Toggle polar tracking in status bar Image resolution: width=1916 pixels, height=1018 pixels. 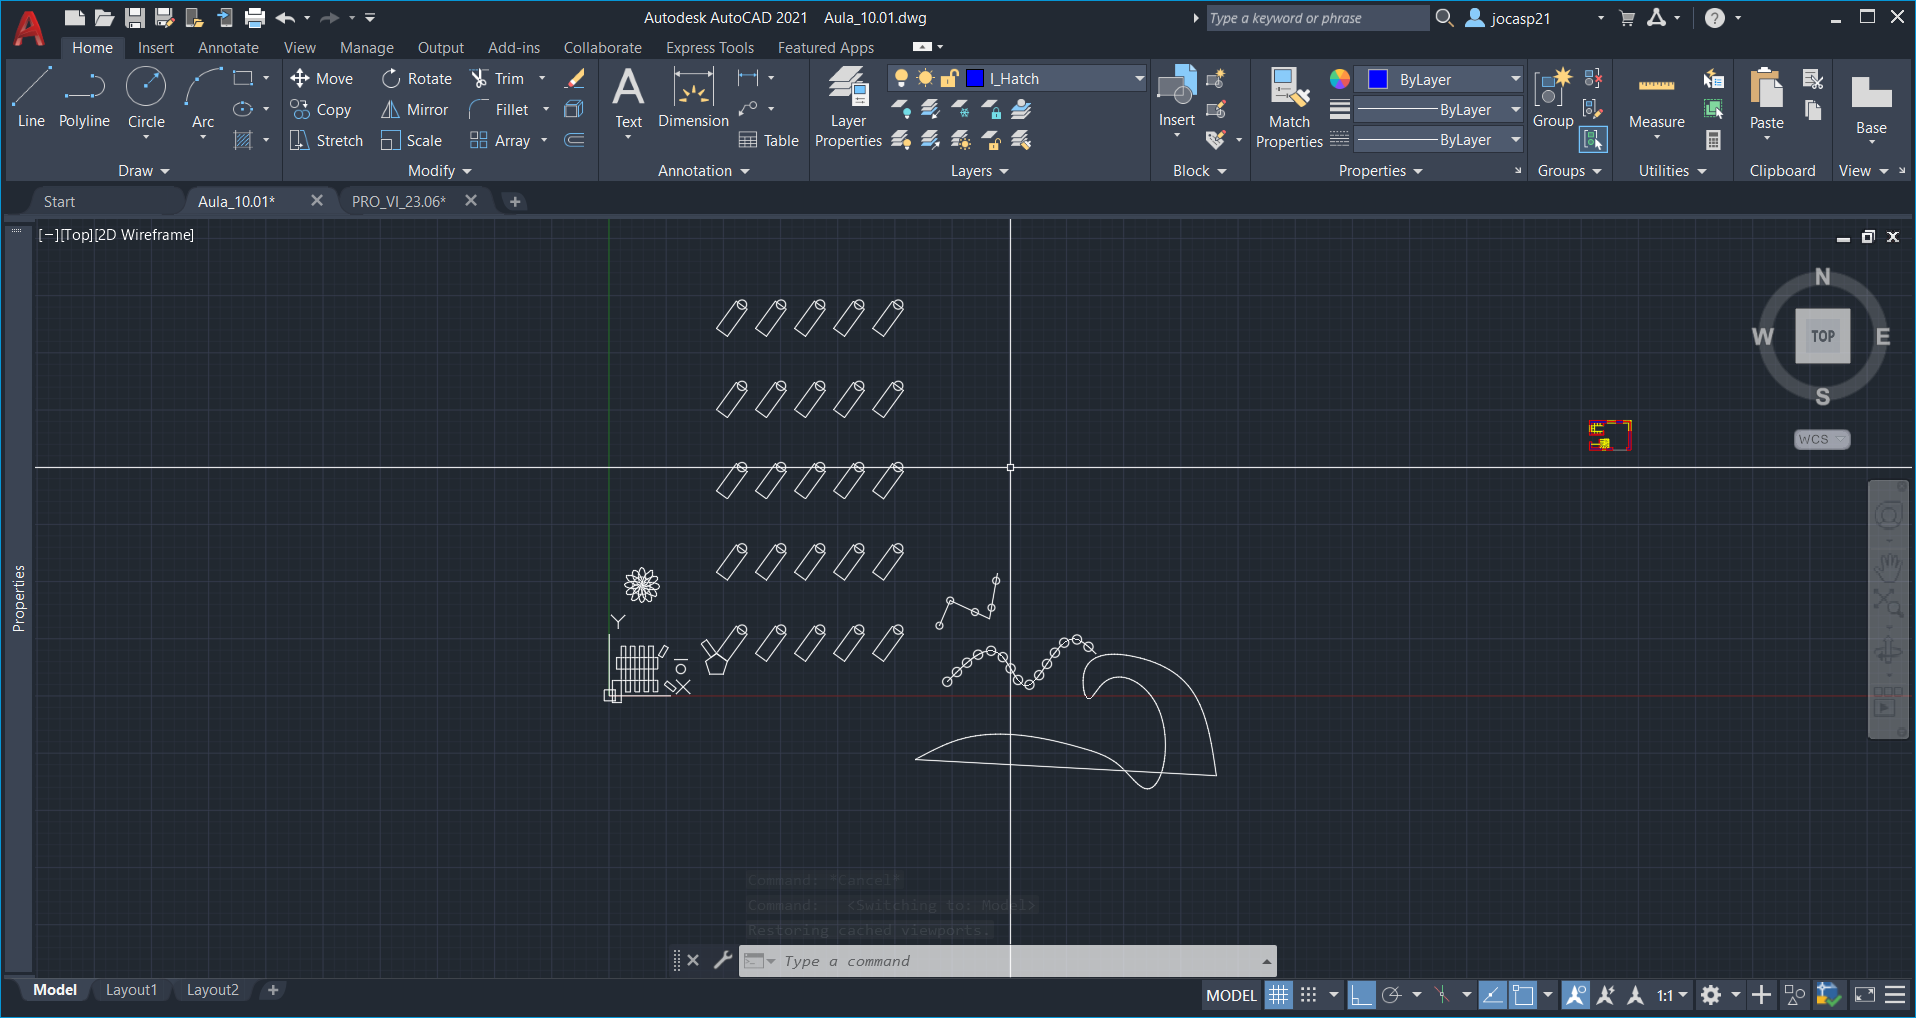click(1391, 995)
